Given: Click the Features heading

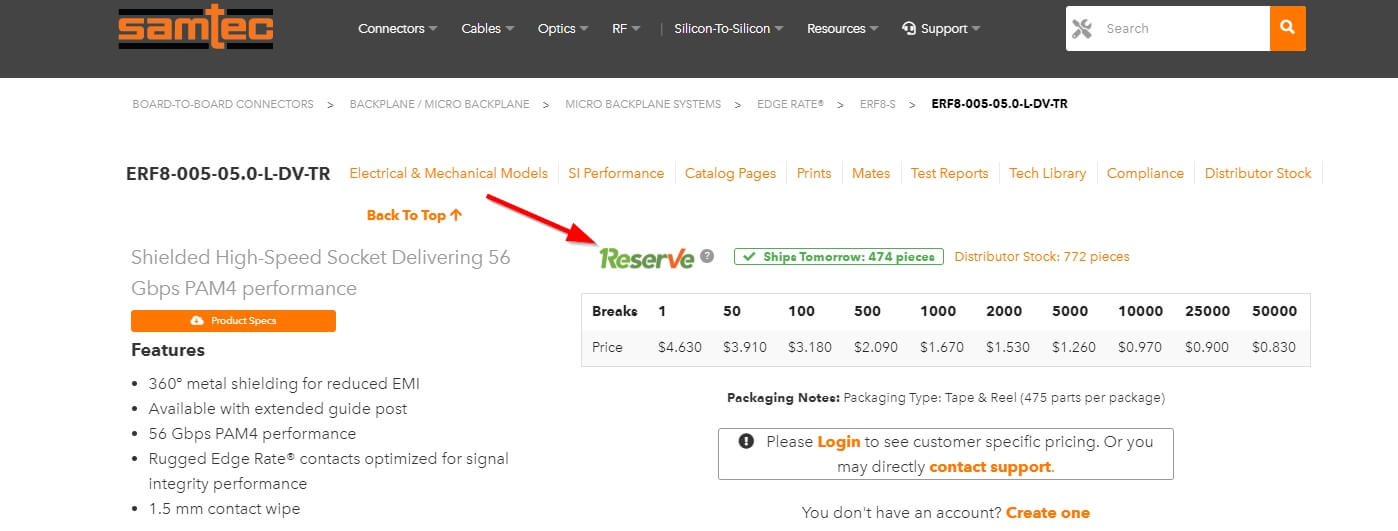Looking at the screenshot, I should pos(168,350).
